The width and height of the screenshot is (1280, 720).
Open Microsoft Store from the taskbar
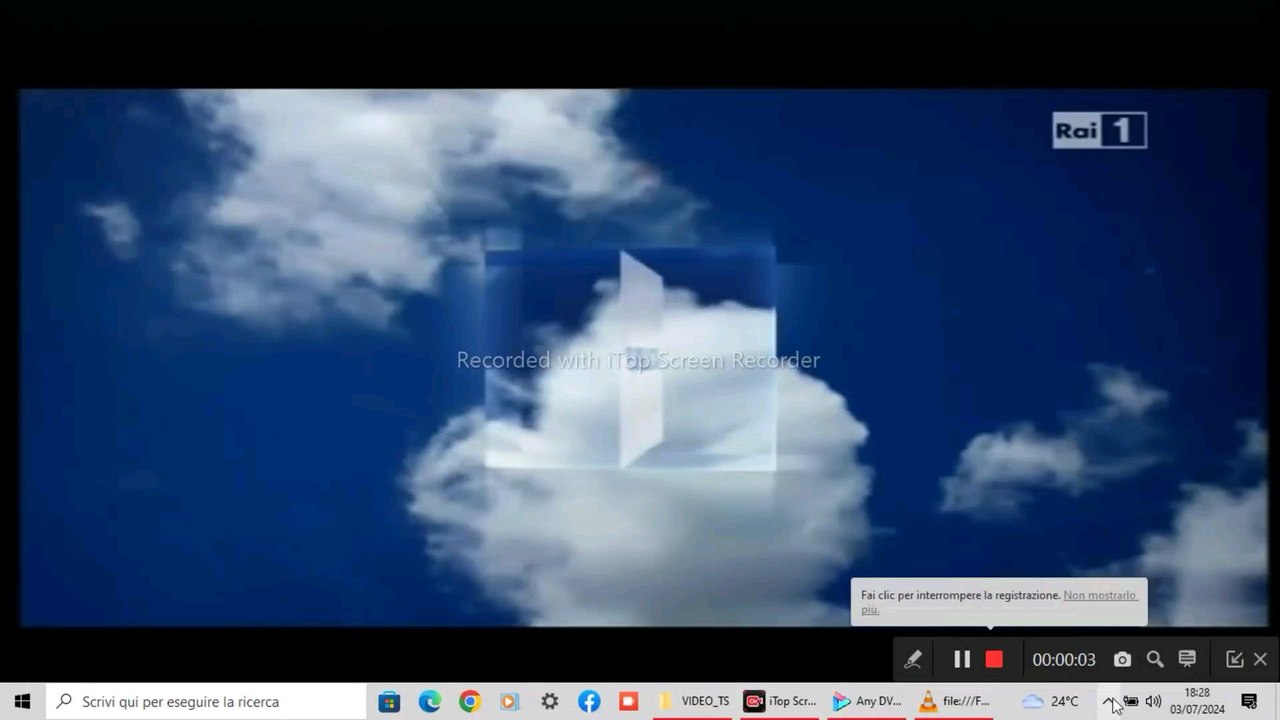(389, 701)
